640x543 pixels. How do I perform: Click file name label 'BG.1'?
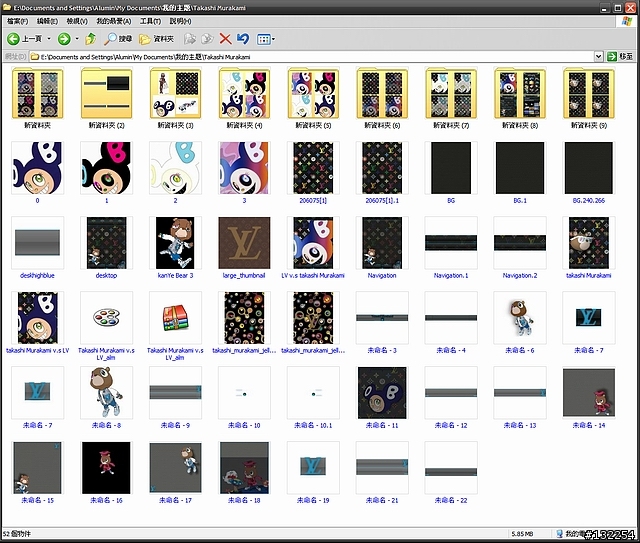tap(520, 200)
